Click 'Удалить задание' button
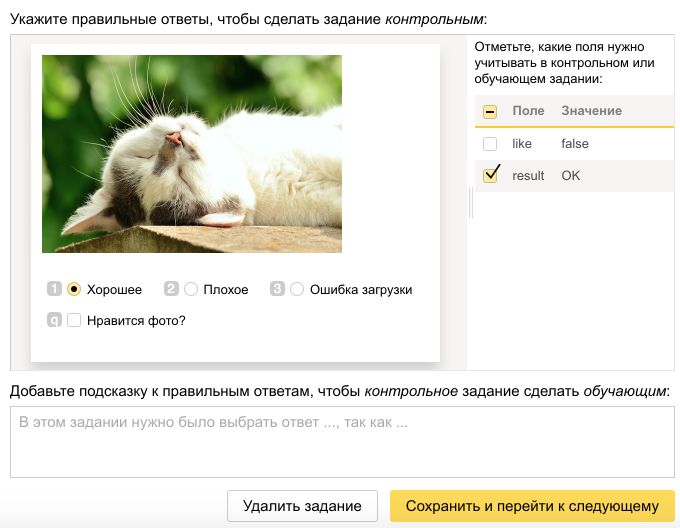This screenshot has height=528, width=680. [302, 506]
